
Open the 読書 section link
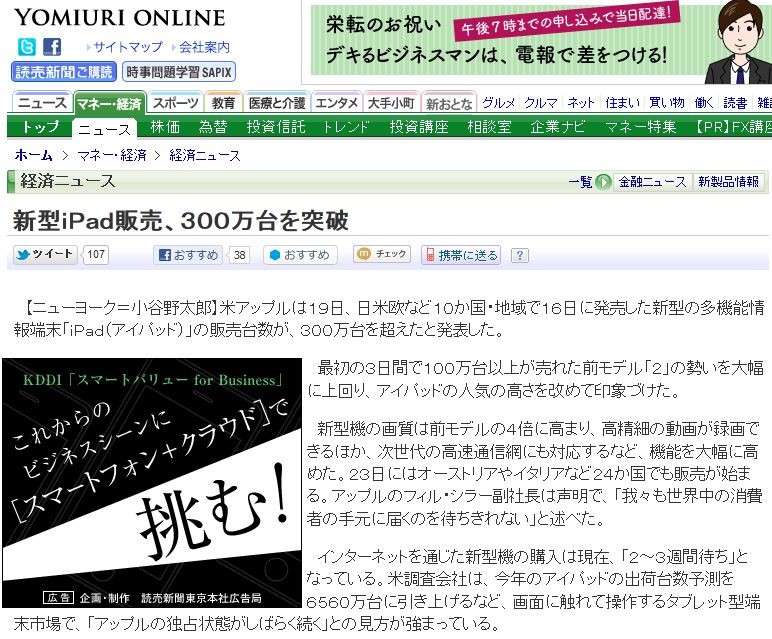pos(736,103)
